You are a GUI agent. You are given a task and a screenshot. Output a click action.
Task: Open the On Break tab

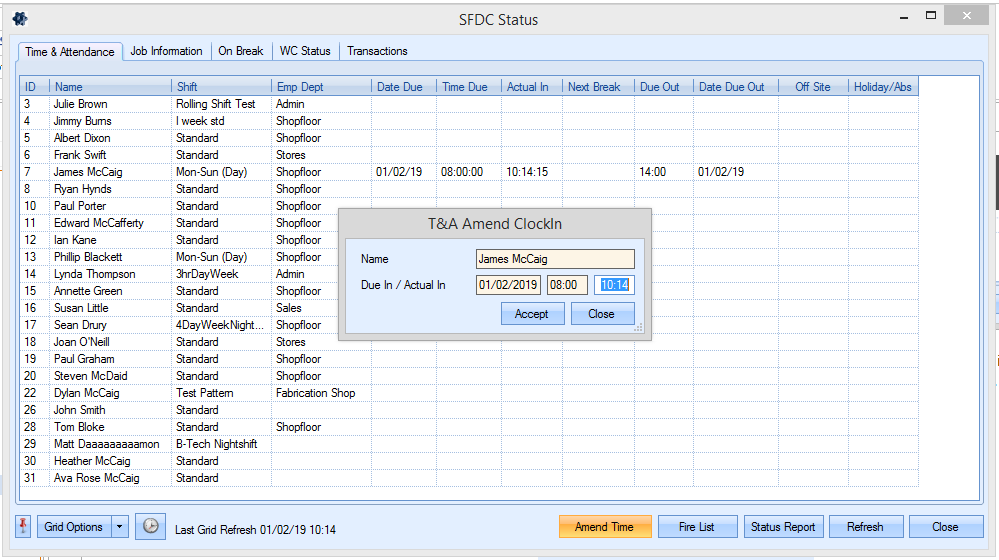point(241,51)
